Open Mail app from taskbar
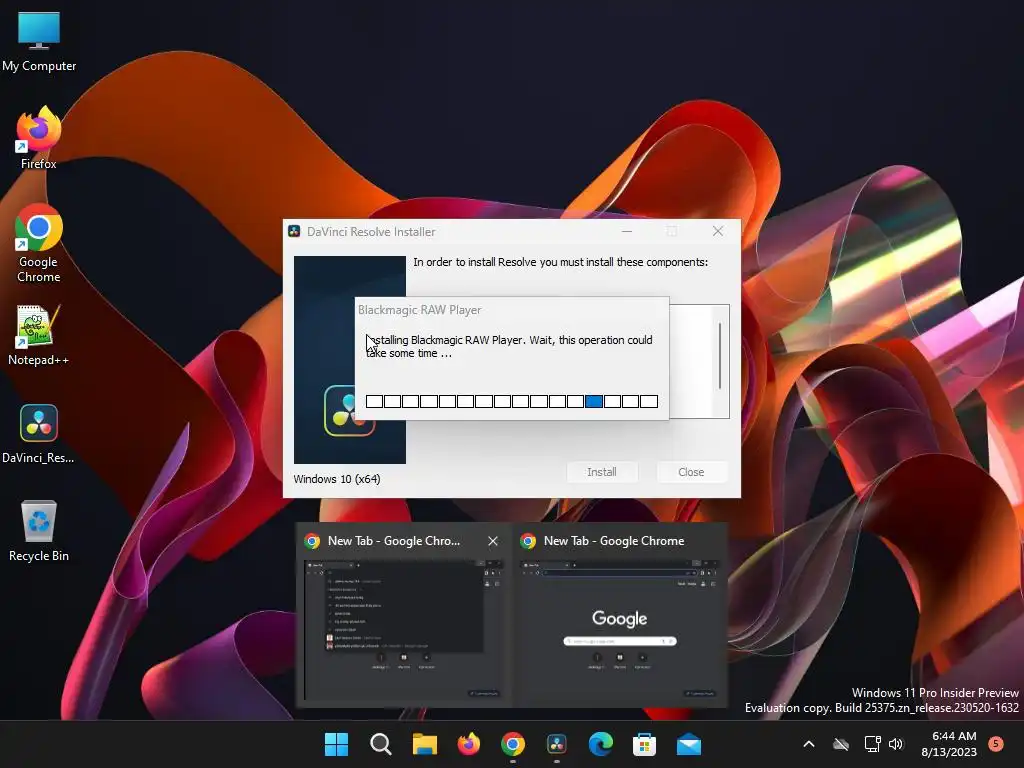The image size is (1024, 768). [688, 744]
